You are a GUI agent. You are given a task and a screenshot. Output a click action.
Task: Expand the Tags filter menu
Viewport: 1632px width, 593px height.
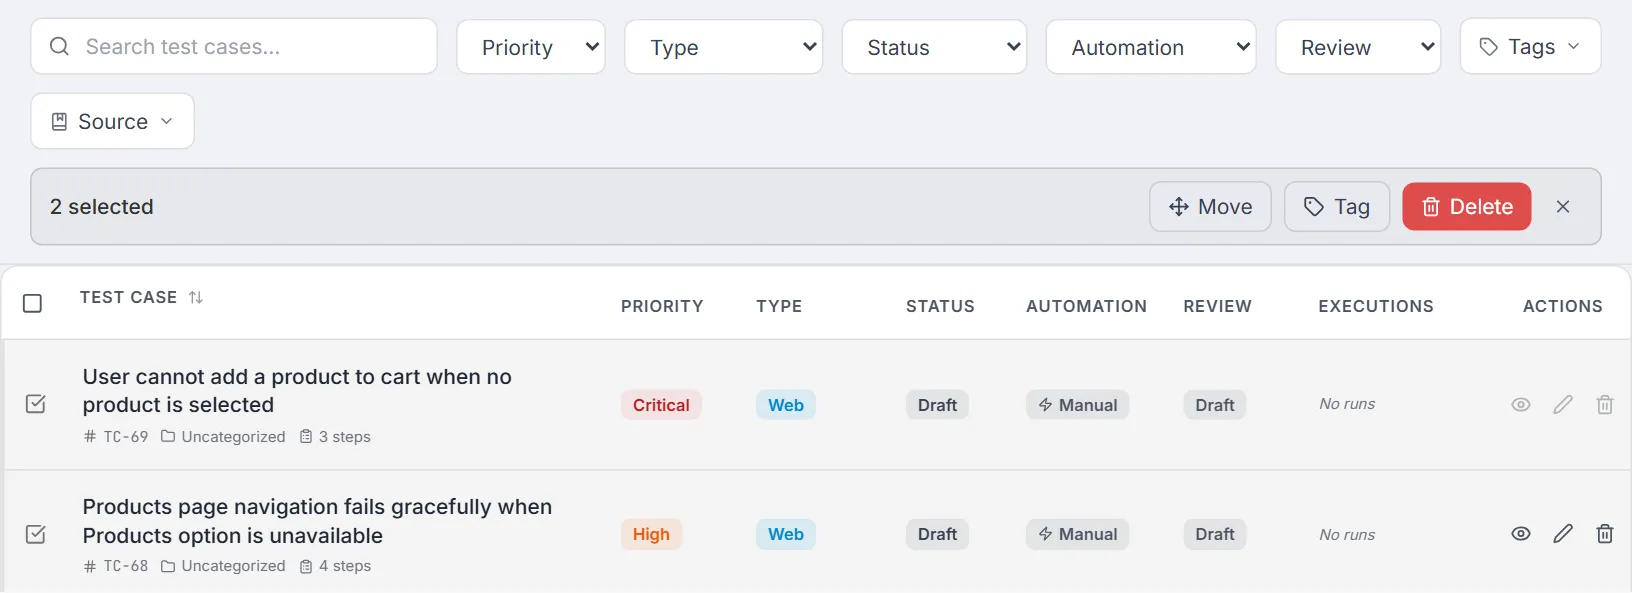(x=1530, y=47)
